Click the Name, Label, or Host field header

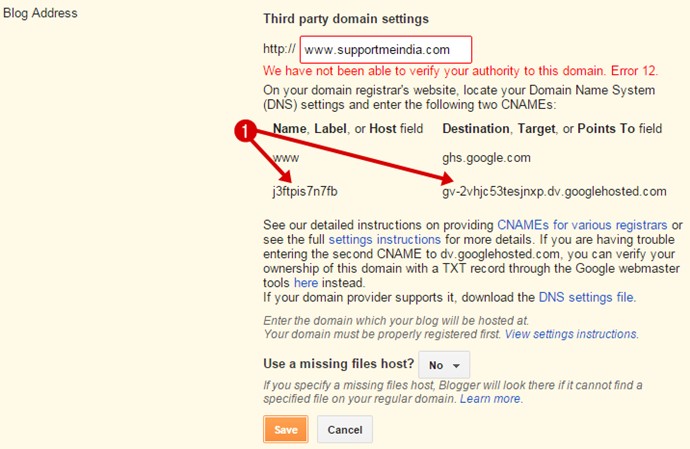(348, 129)
